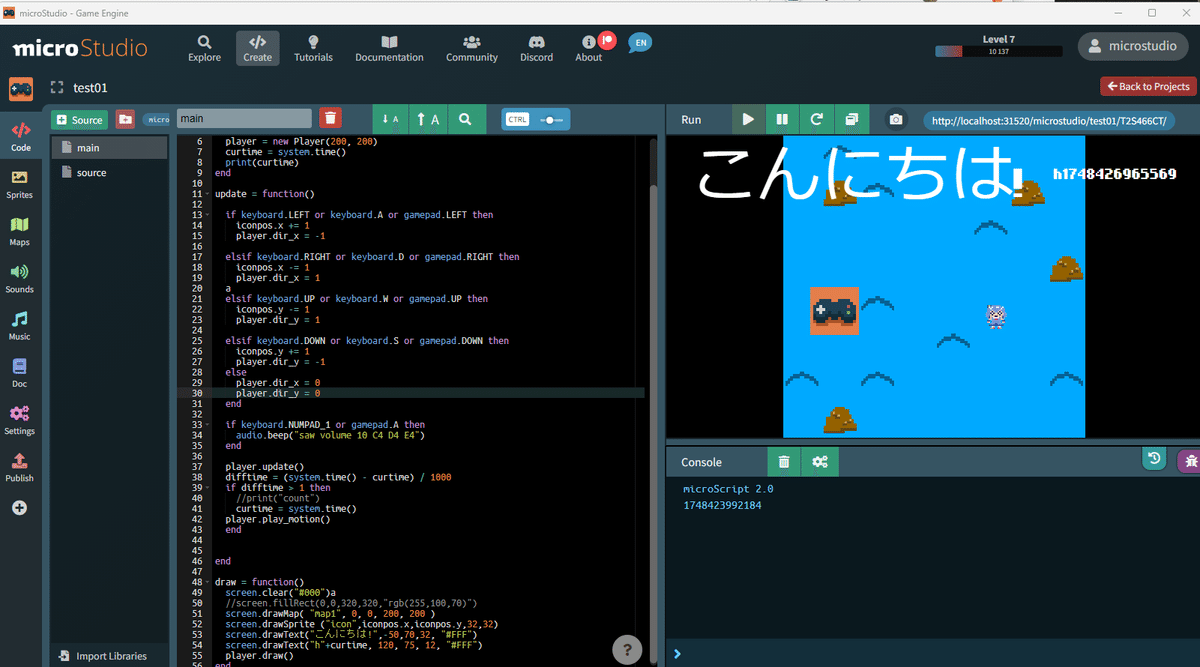The height and width of the screenshot is (667, 1200).
Task: Expand the console input with blue chevron
Action: pos(677,653)
